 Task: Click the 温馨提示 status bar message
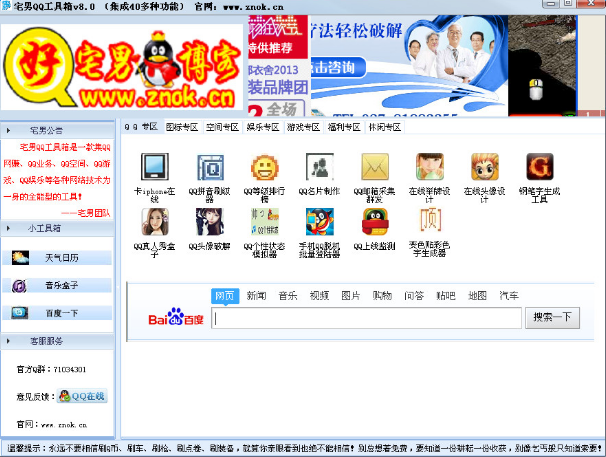303,448
